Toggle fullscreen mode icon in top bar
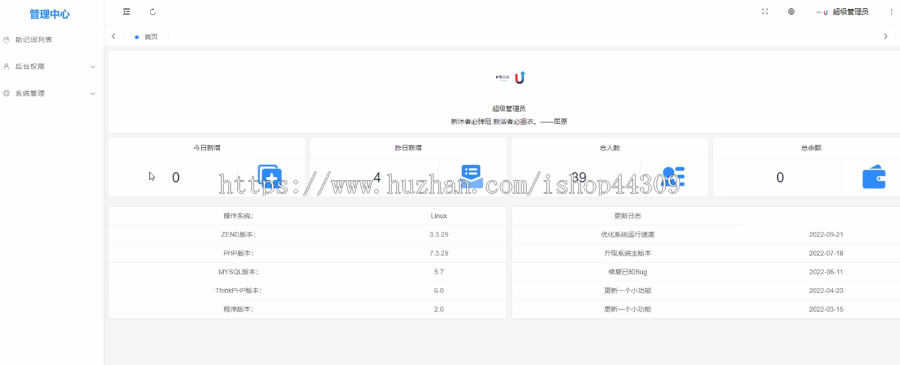900x365 pixels. tap(765, 11)
